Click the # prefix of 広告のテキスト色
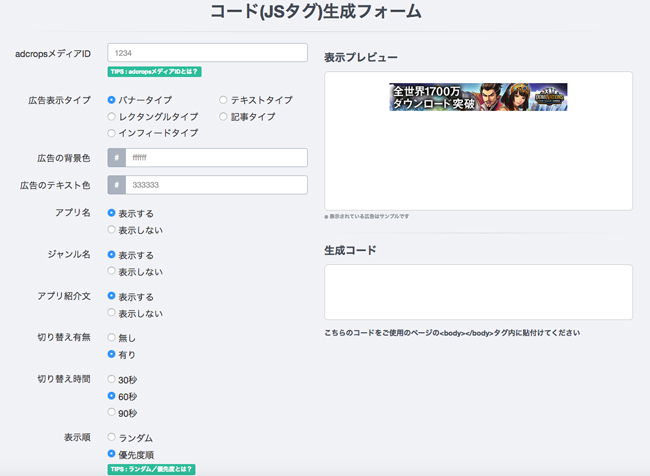 point(116,185)
